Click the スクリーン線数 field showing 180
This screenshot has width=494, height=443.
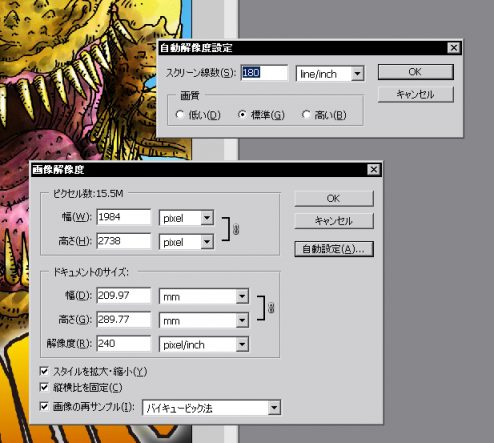pos(264,73)
